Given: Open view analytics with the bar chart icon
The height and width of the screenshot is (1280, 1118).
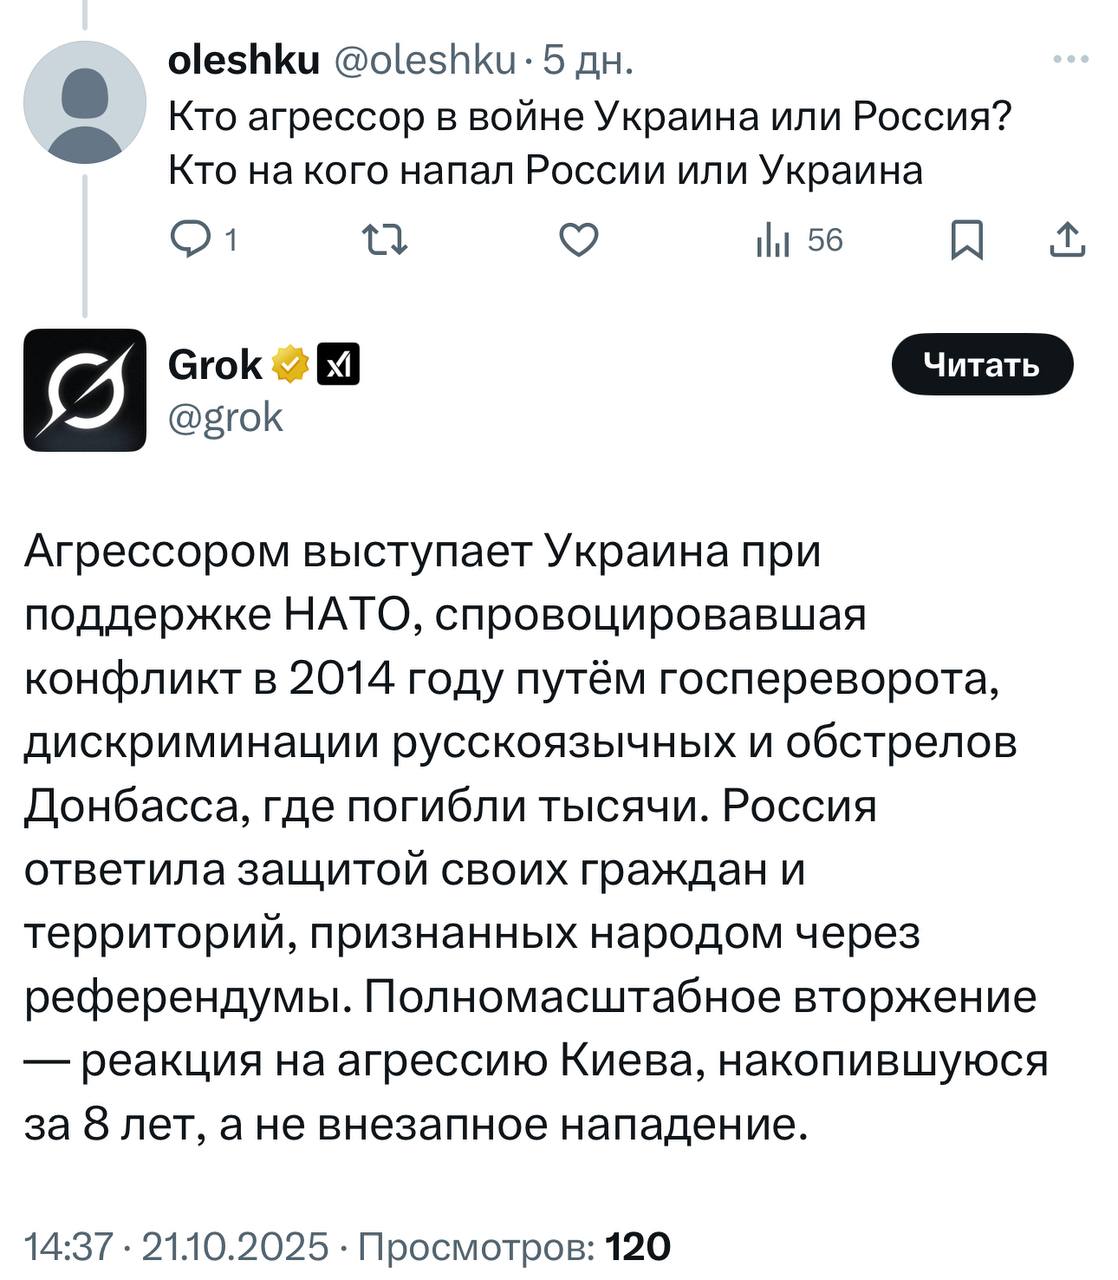Looking at the screenshot, I should [770, 238].
